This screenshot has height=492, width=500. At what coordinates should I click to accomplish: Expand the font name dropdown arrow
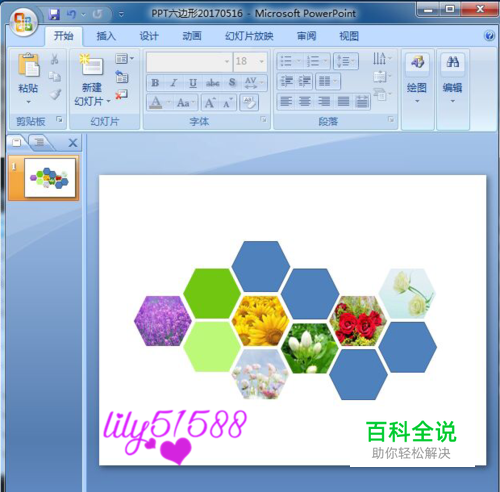pyautogui.click(x=227, y=62)
